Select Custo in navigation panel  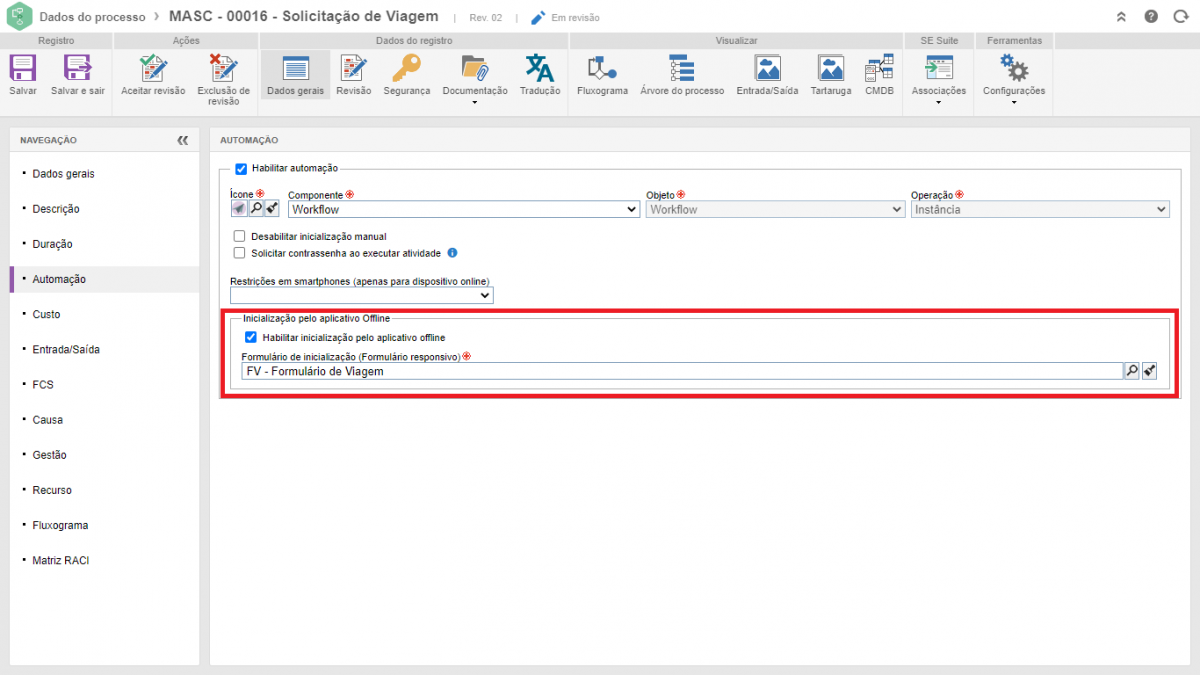[46, 314]
